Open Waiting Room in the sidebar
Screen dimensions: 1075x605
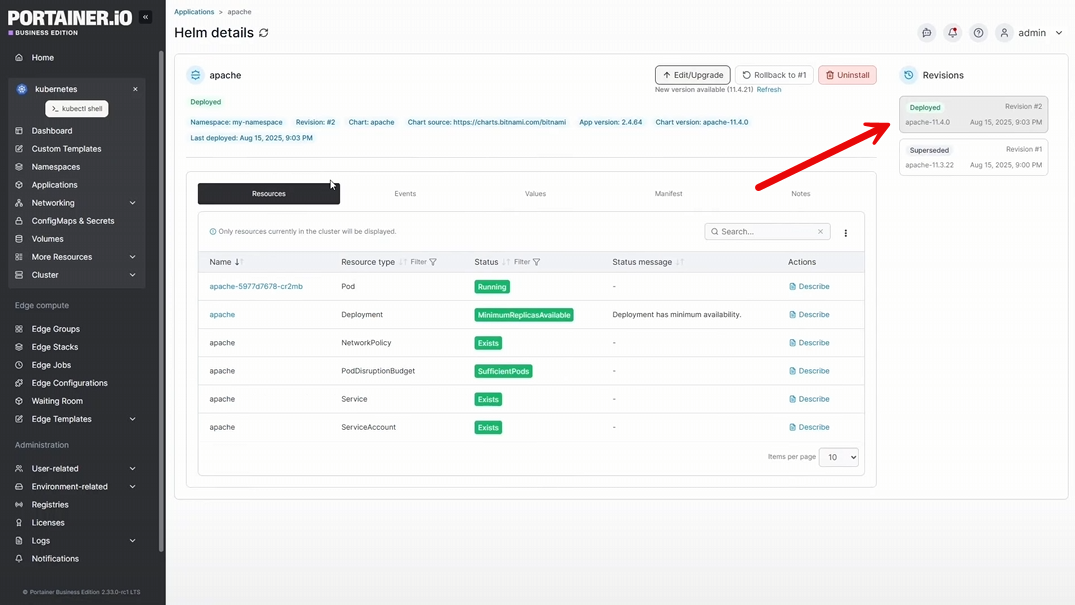click(57, 401)
